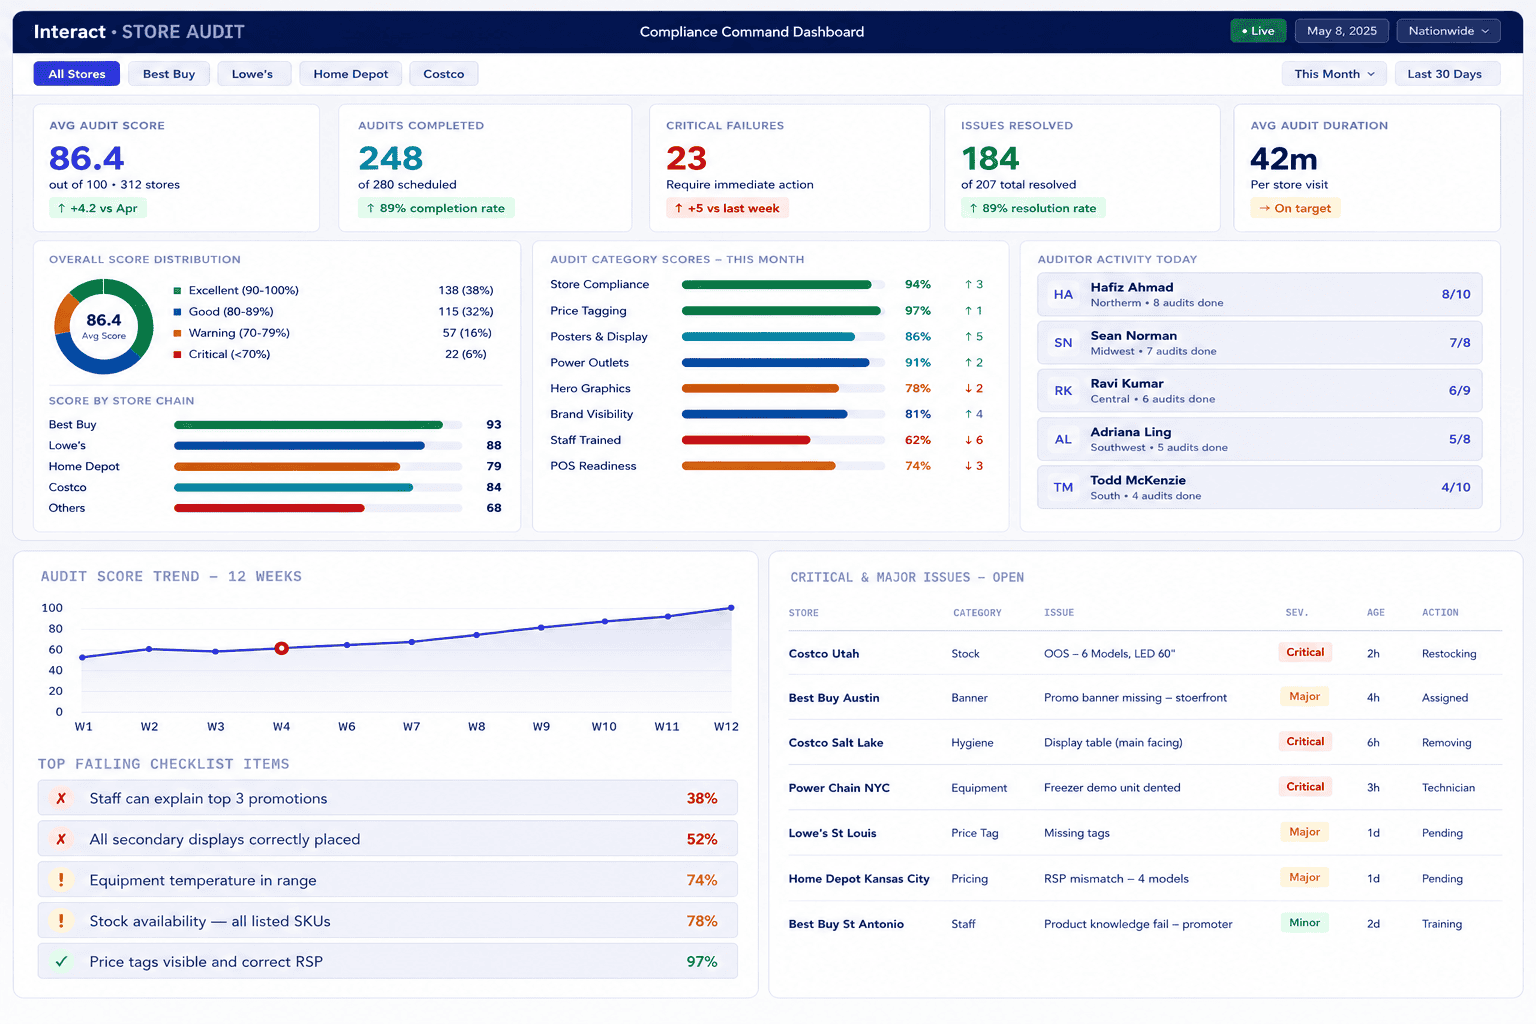Click the 38% value for Staff promotions item
This screenshot has width=1536, height=1024.
click(702, 798)
